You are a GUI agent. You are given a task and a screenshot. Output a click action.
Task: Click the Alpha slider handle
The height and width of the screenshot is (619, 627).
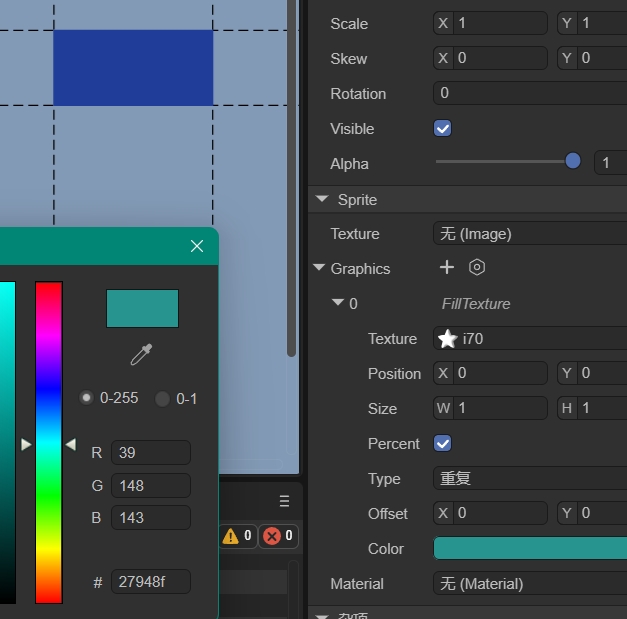click(573, 161)
